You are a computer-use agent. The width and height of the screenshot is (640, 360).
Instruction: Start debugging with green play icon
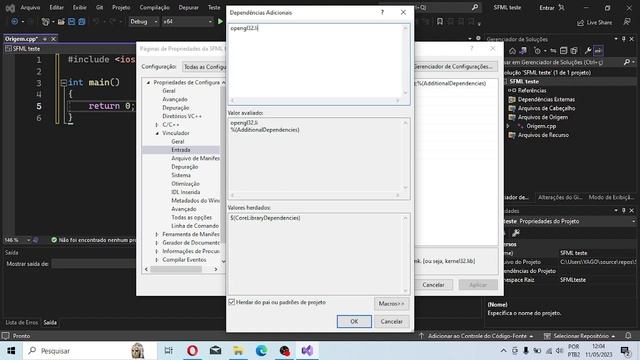[x=220, y=21]
